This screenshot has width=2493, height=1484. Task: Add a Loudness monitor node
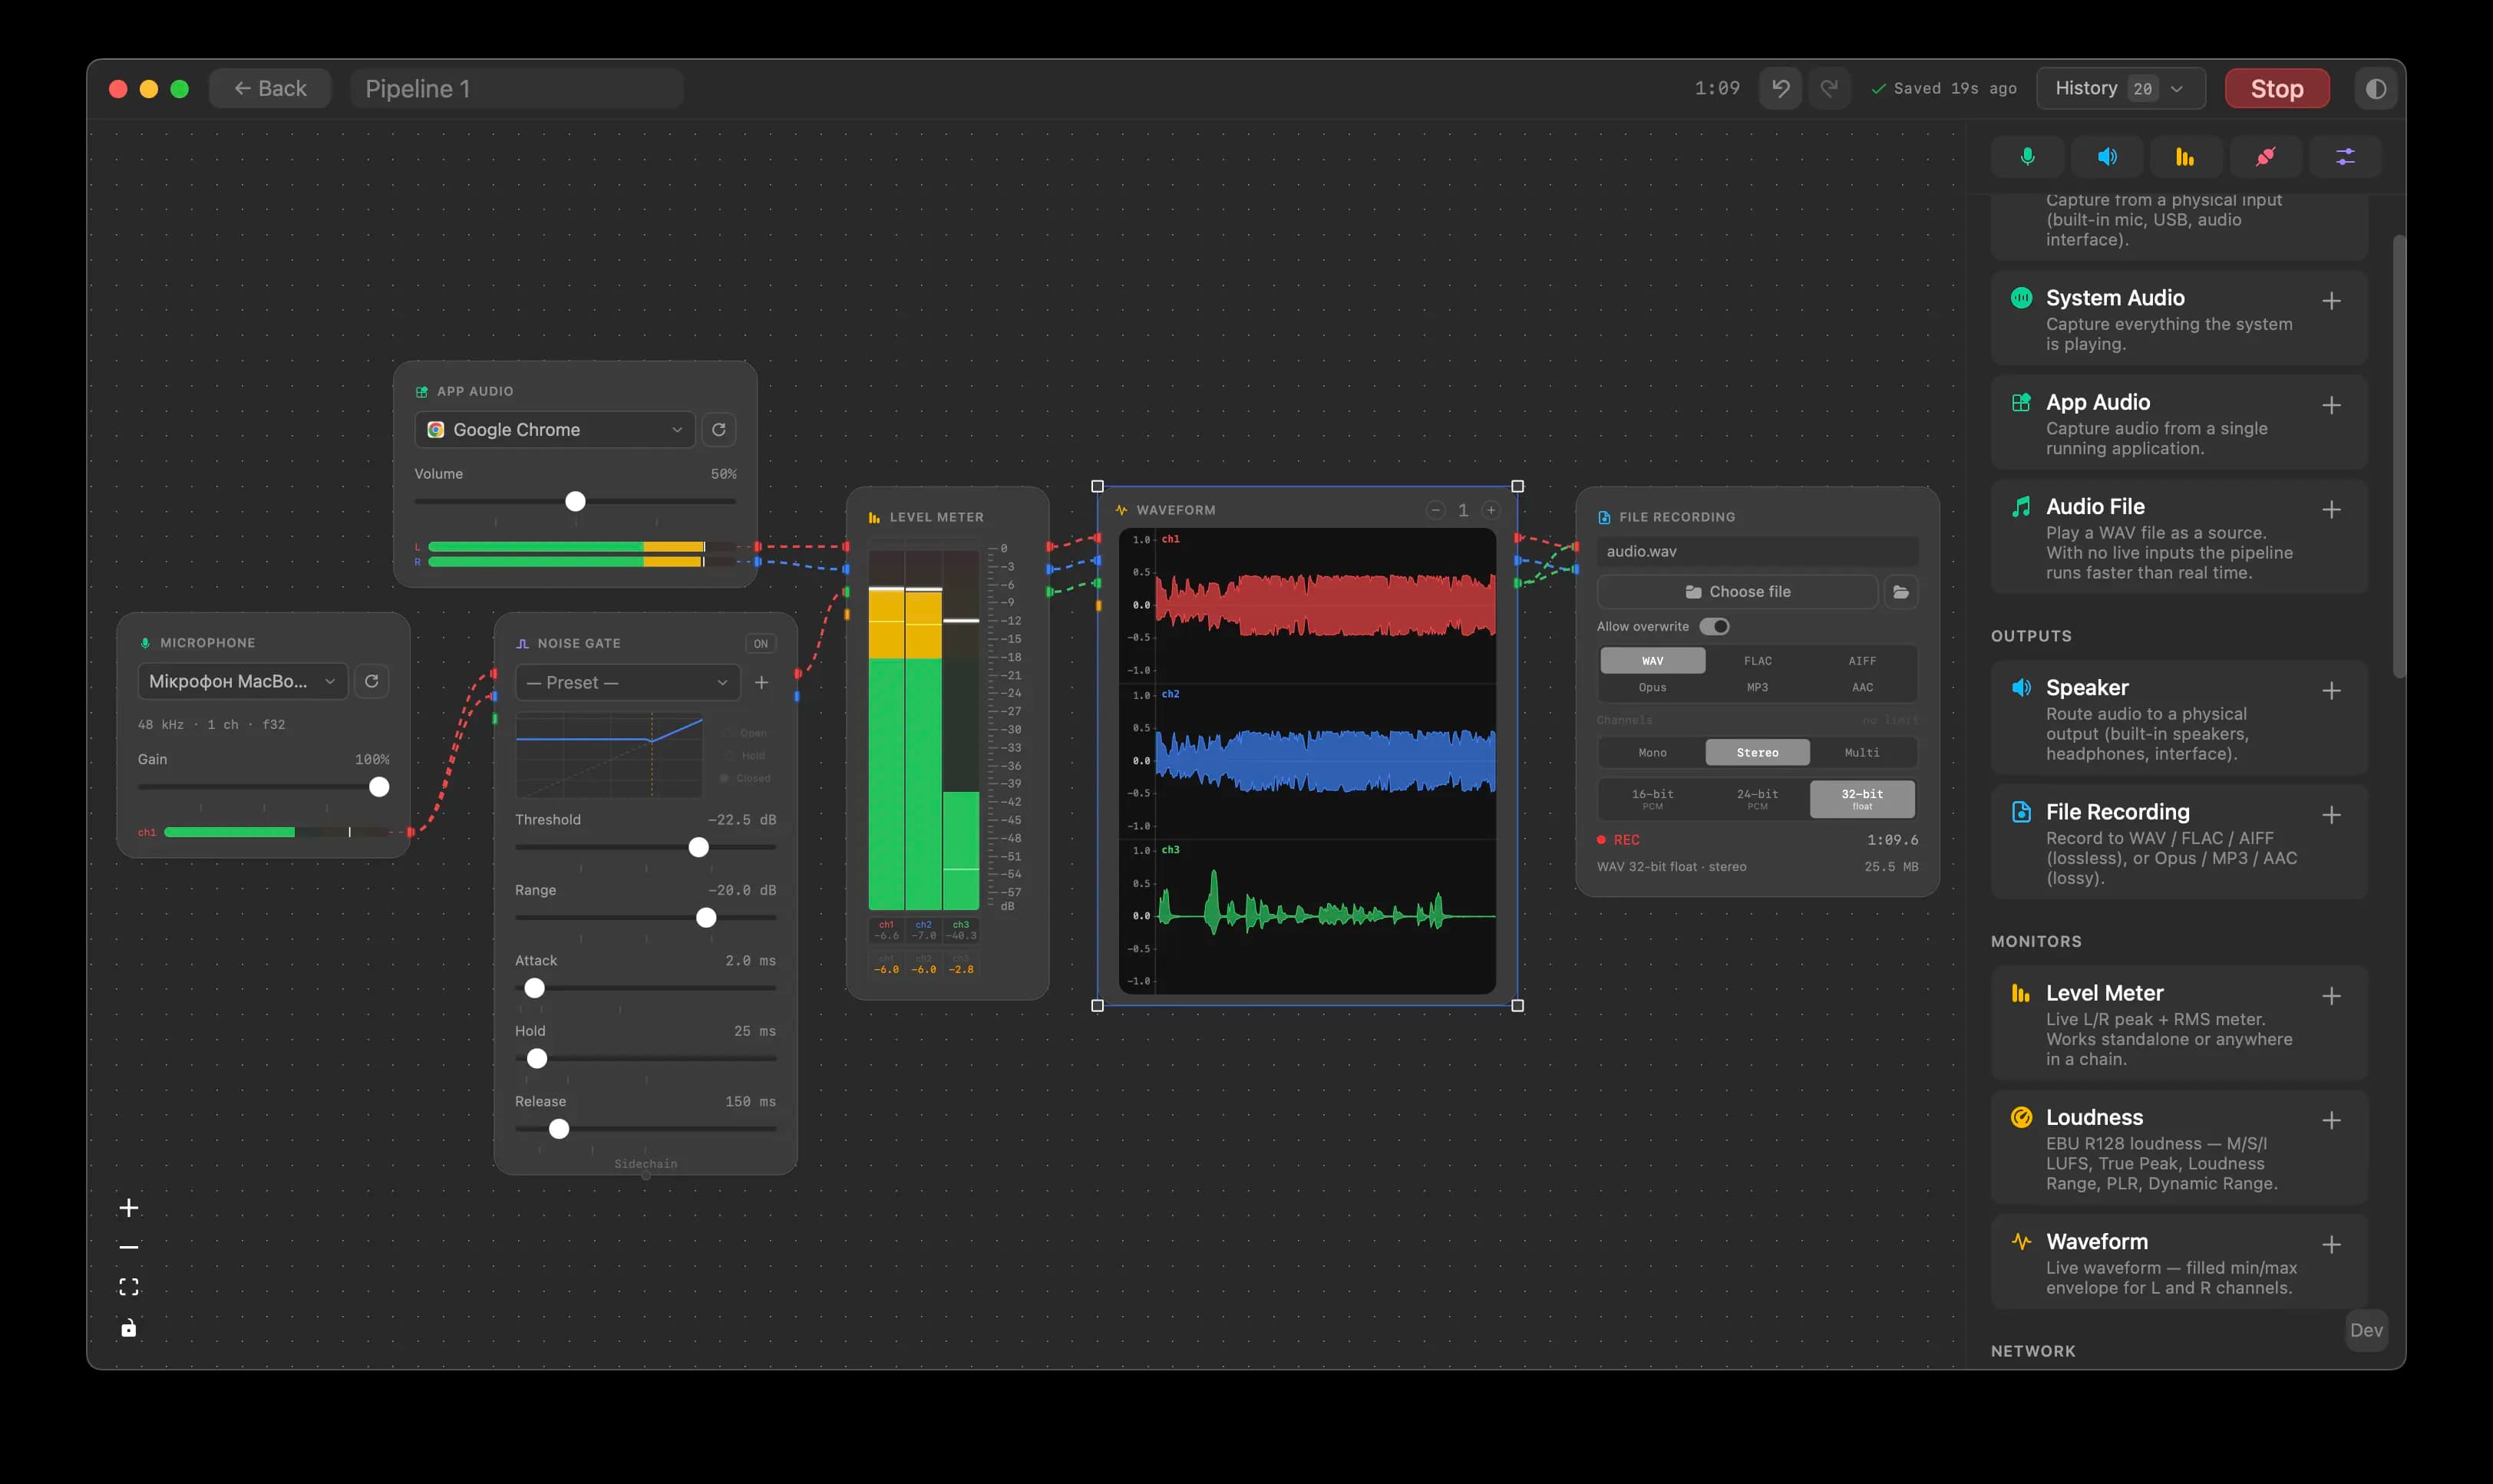coord(2331,1121)
